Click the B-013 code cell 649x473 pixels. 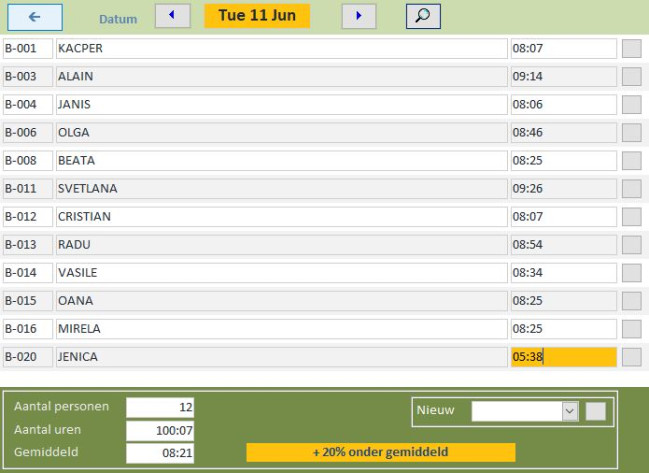[28, 245]
